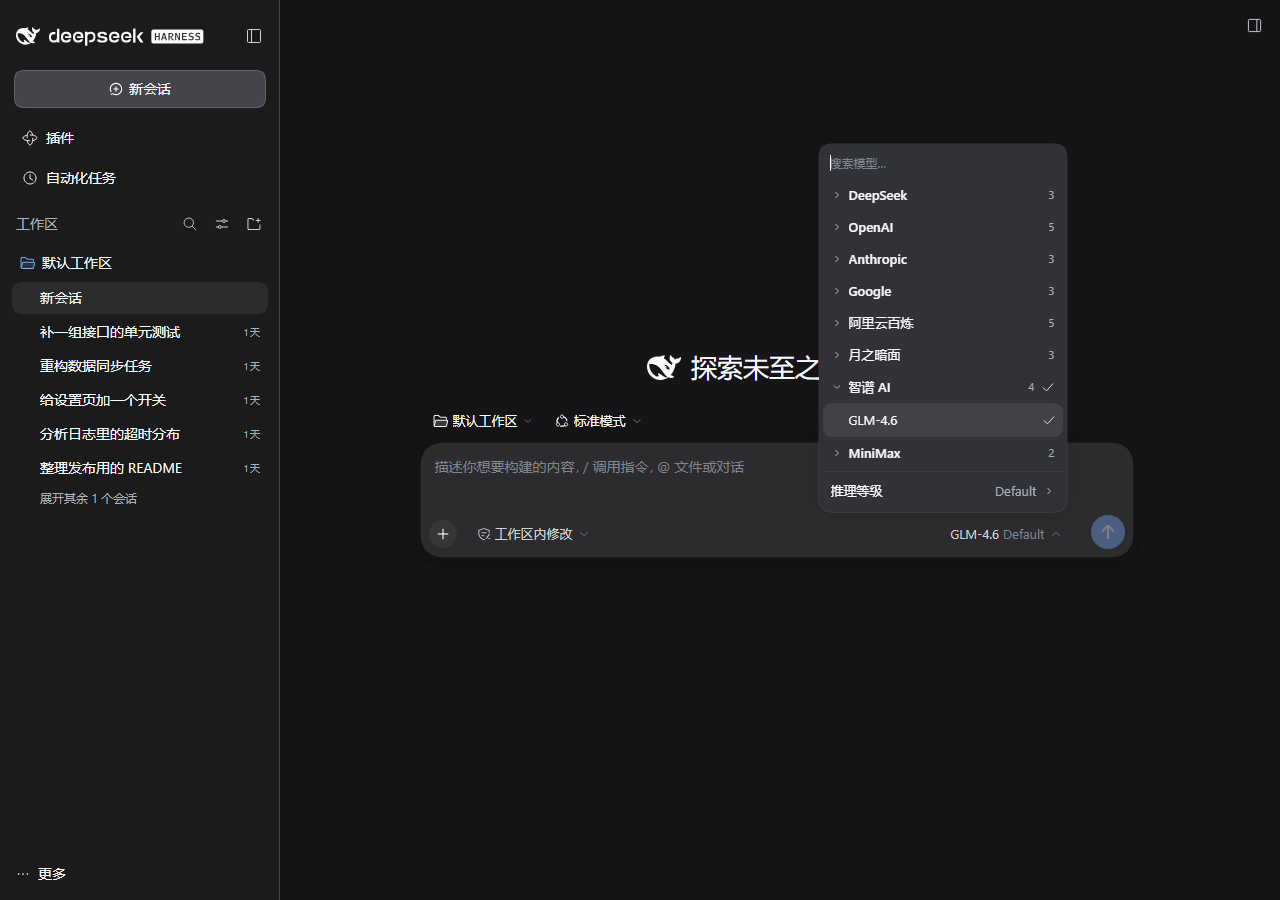The height and width of the screenshot is (900, 1280).
Task: Open 默认工作区 dropdown above input
Action: (483, 421)
